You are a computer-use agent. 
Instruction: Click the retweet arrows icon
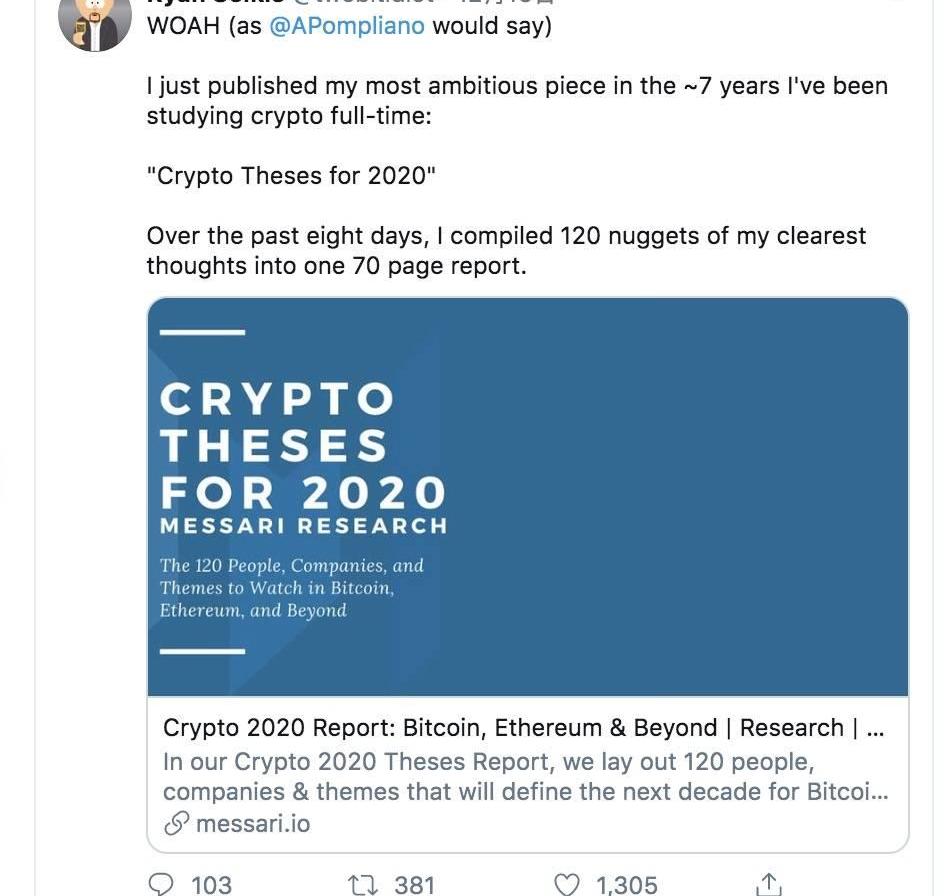[363, 884]
